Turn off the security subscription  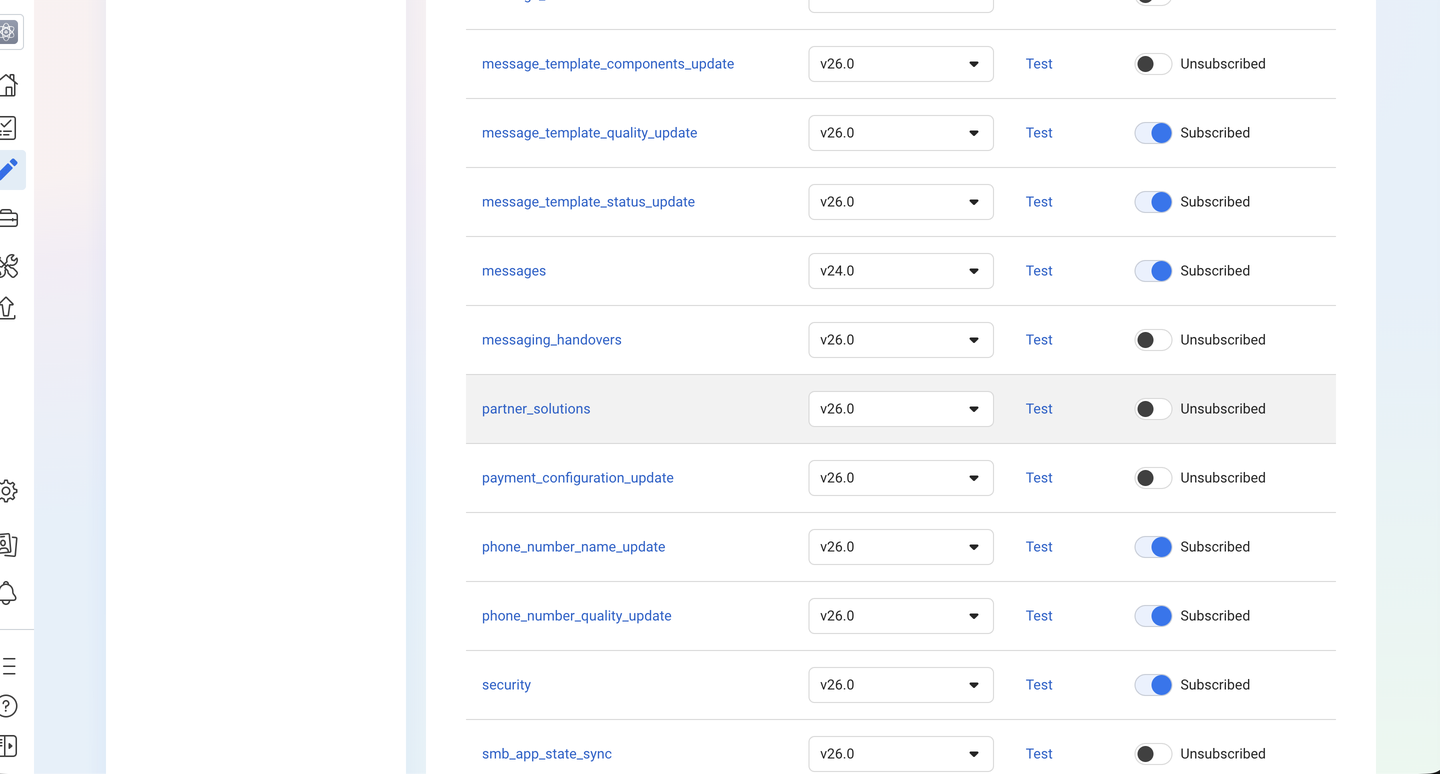pyautogui.click(x=1153, y=685)
